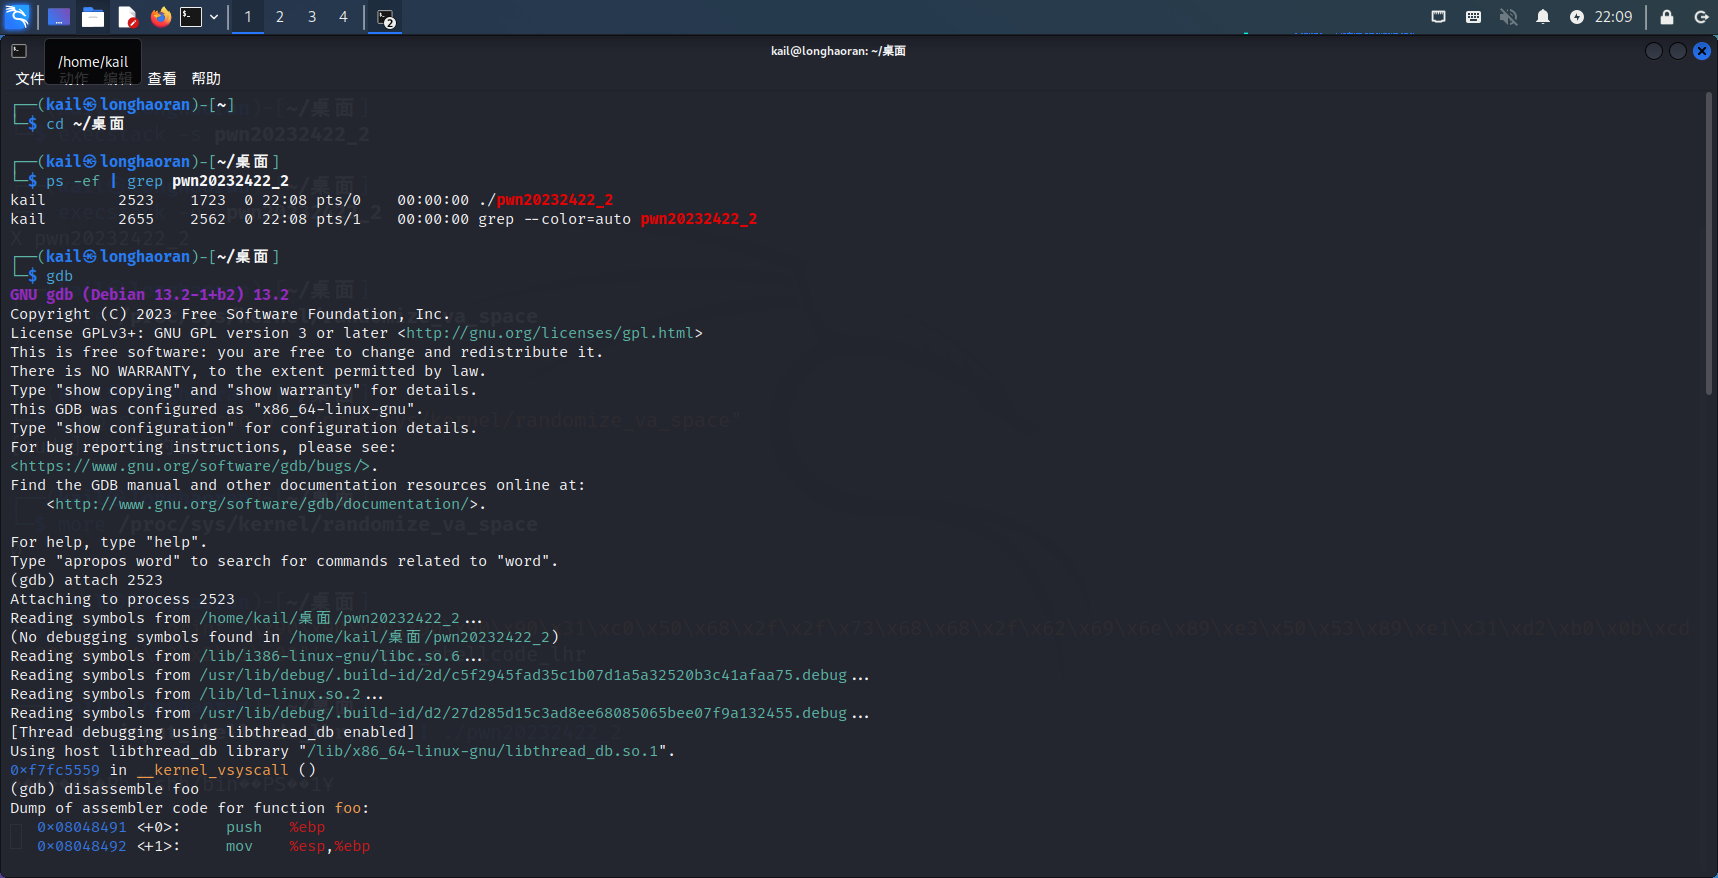Switch to workspace 1

point(248,17)
